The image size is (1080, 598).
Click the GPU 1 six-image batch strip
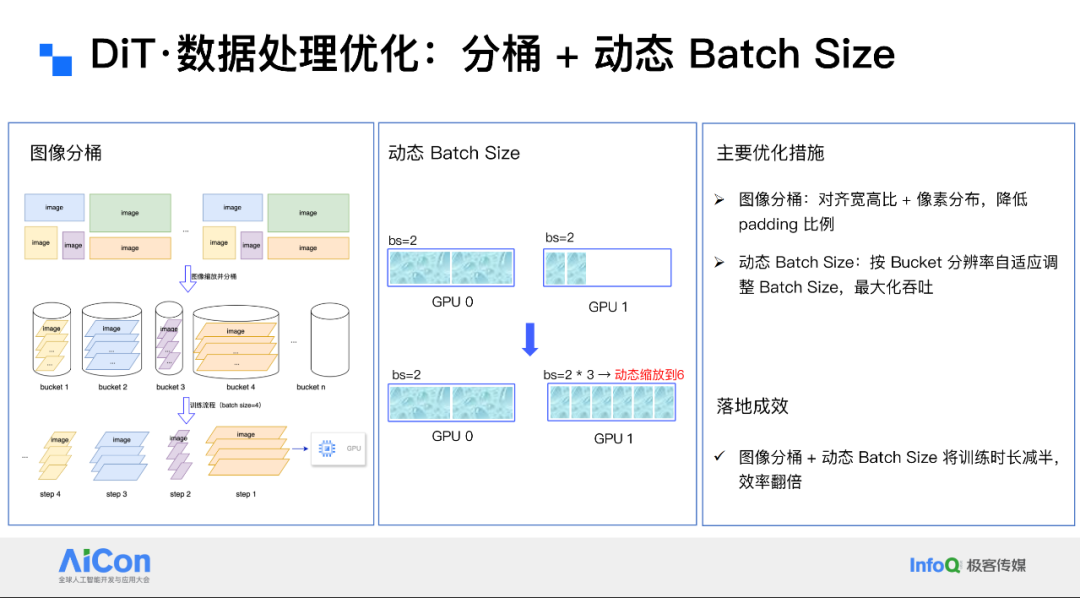[612, 402]
